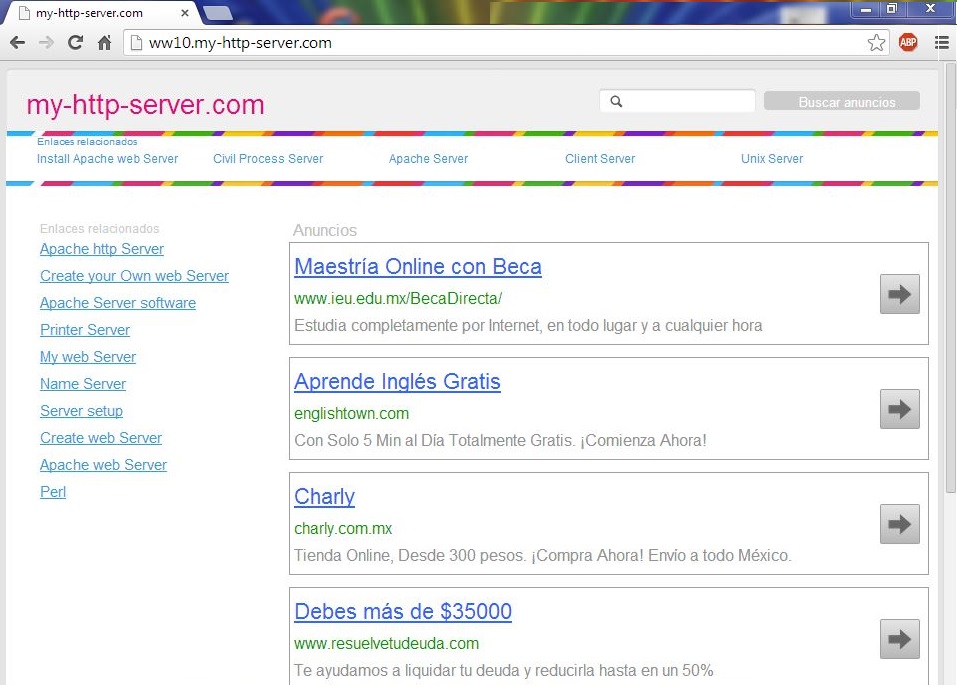Open Name Server link

[83, 384]
